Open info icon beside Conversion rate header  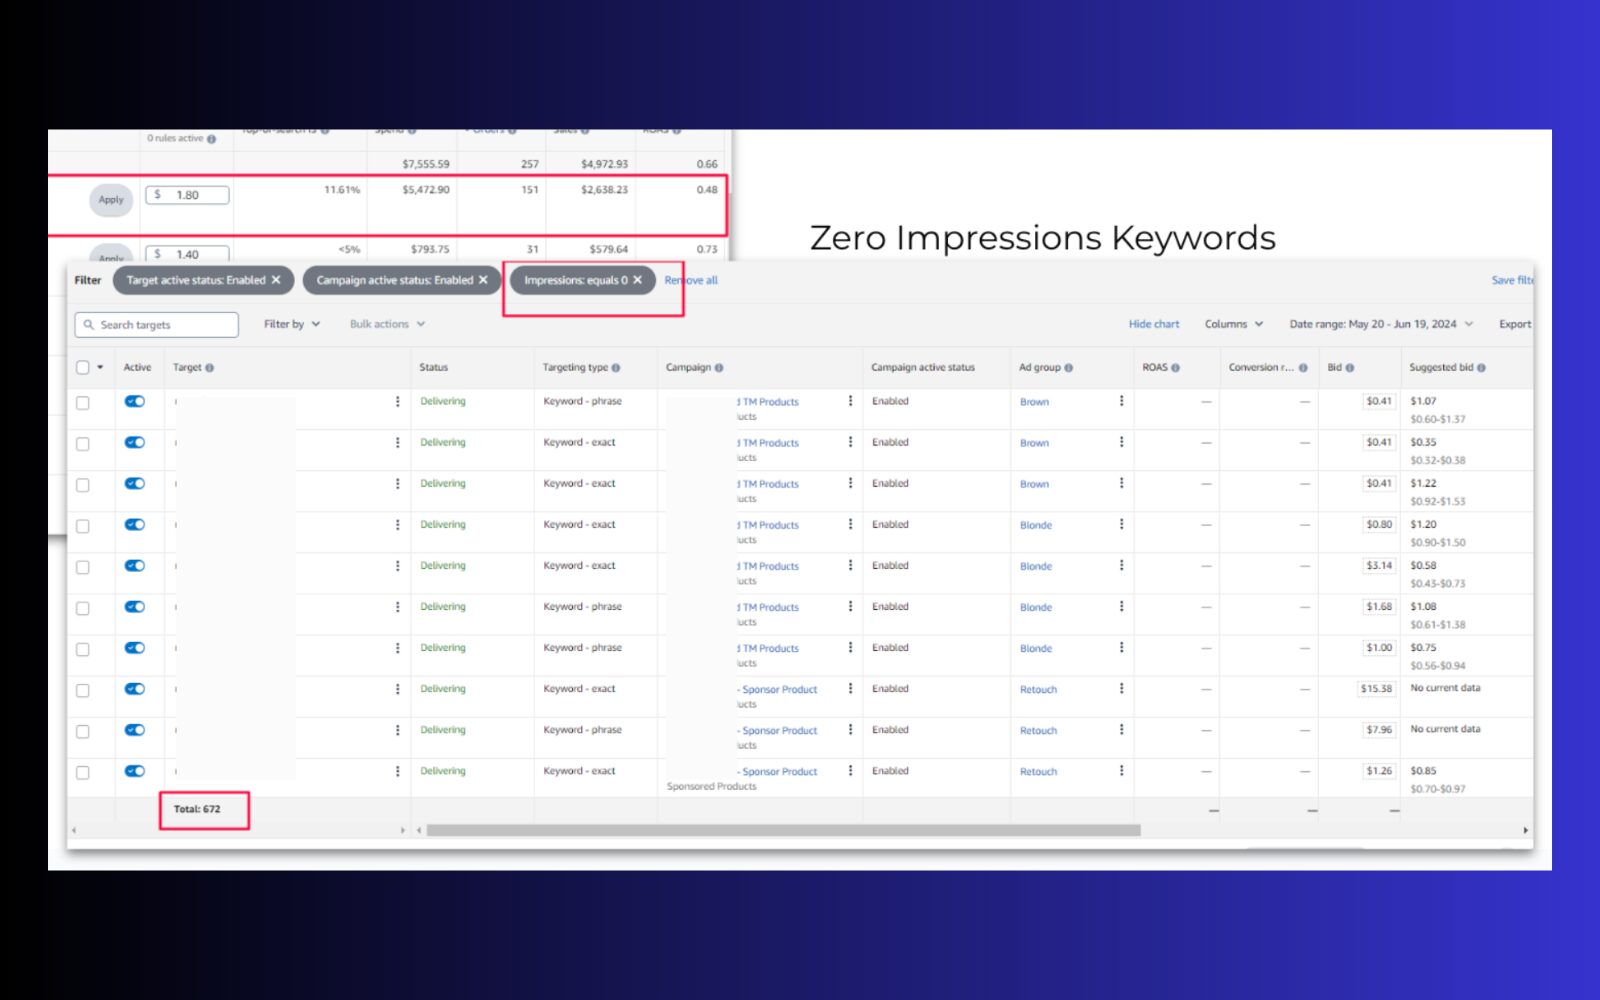pyautogui.click(x=1303, y=368)
